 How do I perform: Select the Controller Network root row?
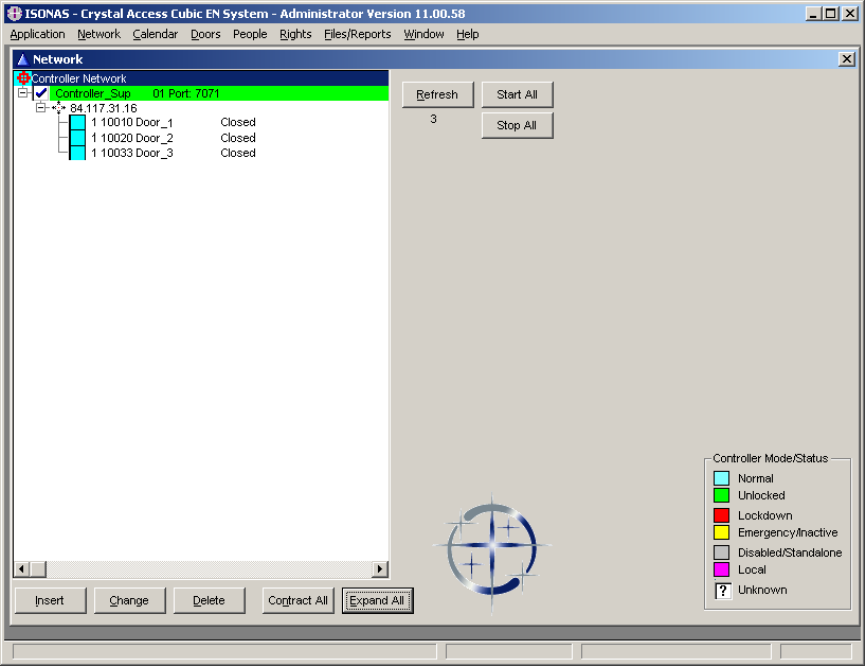click(x=201, y=78)
